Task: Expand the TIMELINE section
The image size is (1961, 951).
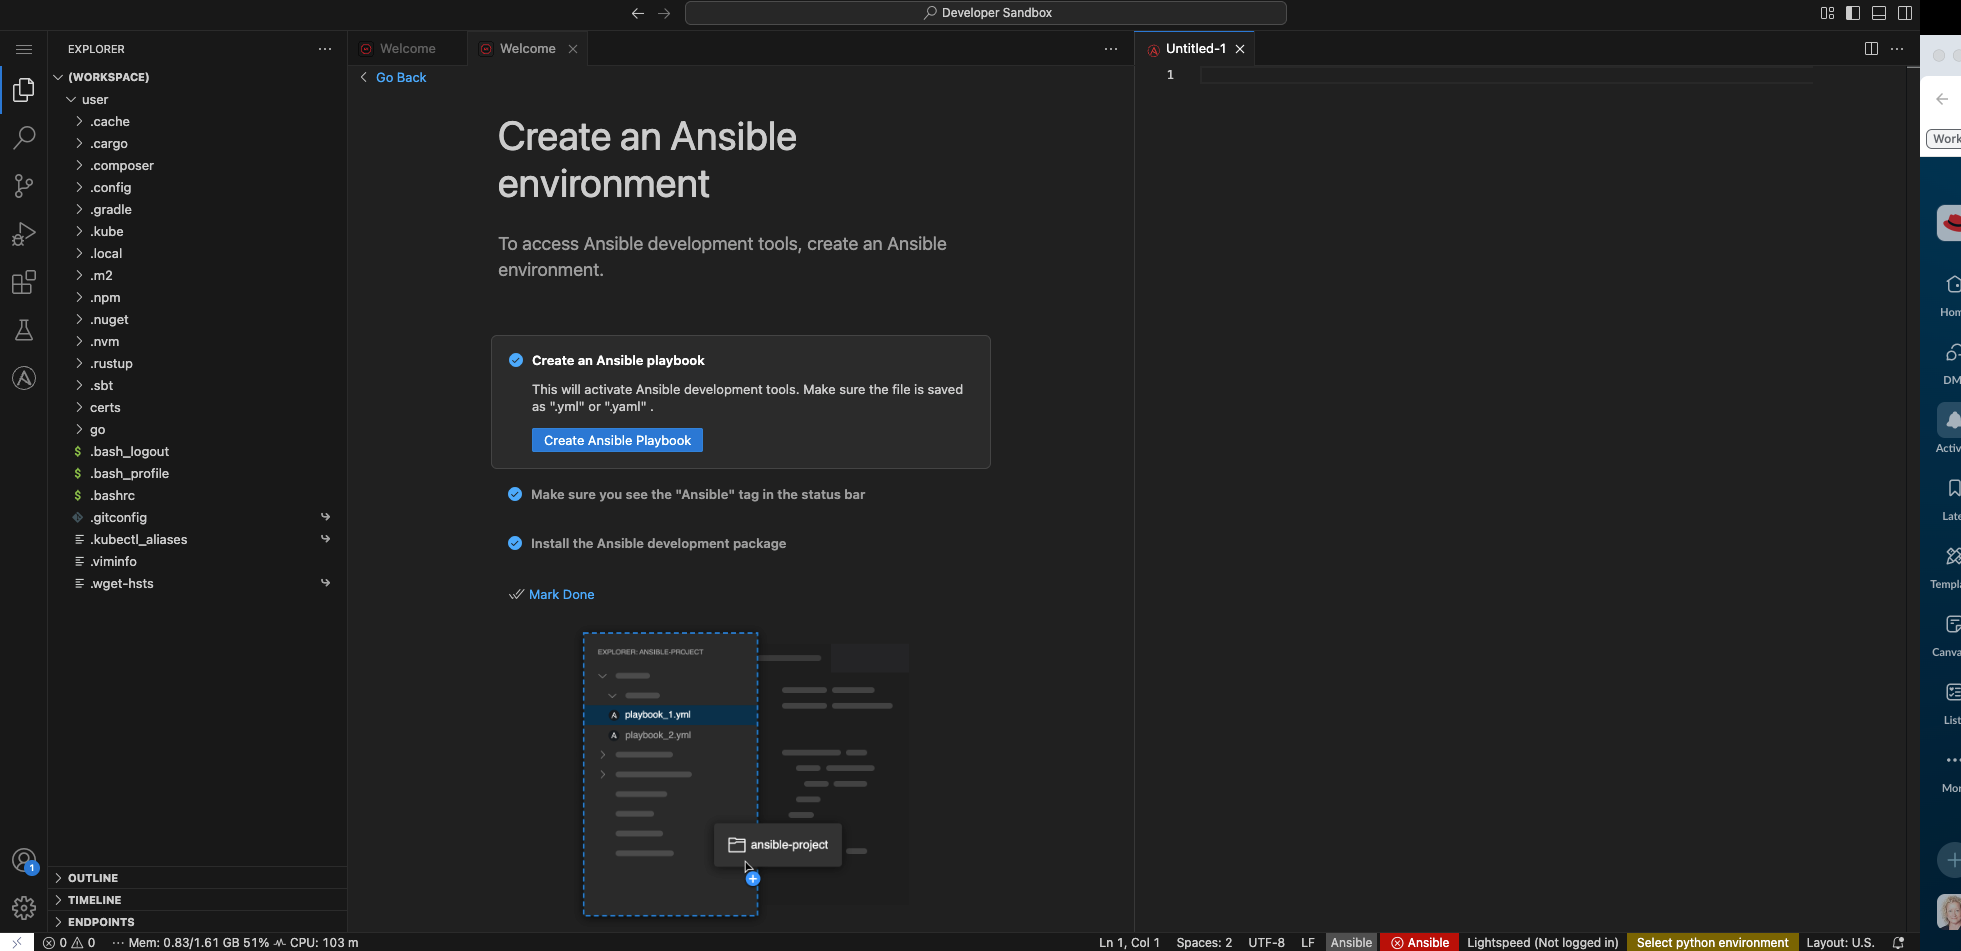Action: 94,900
